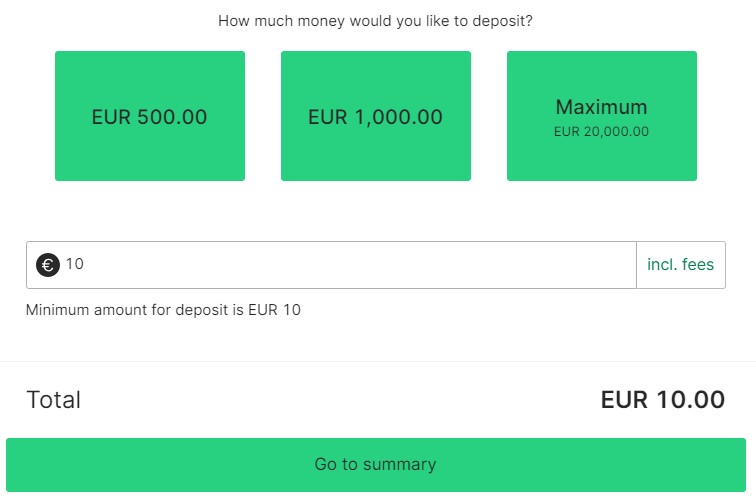This screenshot has width=756, height=501.
Task: Click the EUR 20,000.00 caption under Maximum
Action: (602, 131)
